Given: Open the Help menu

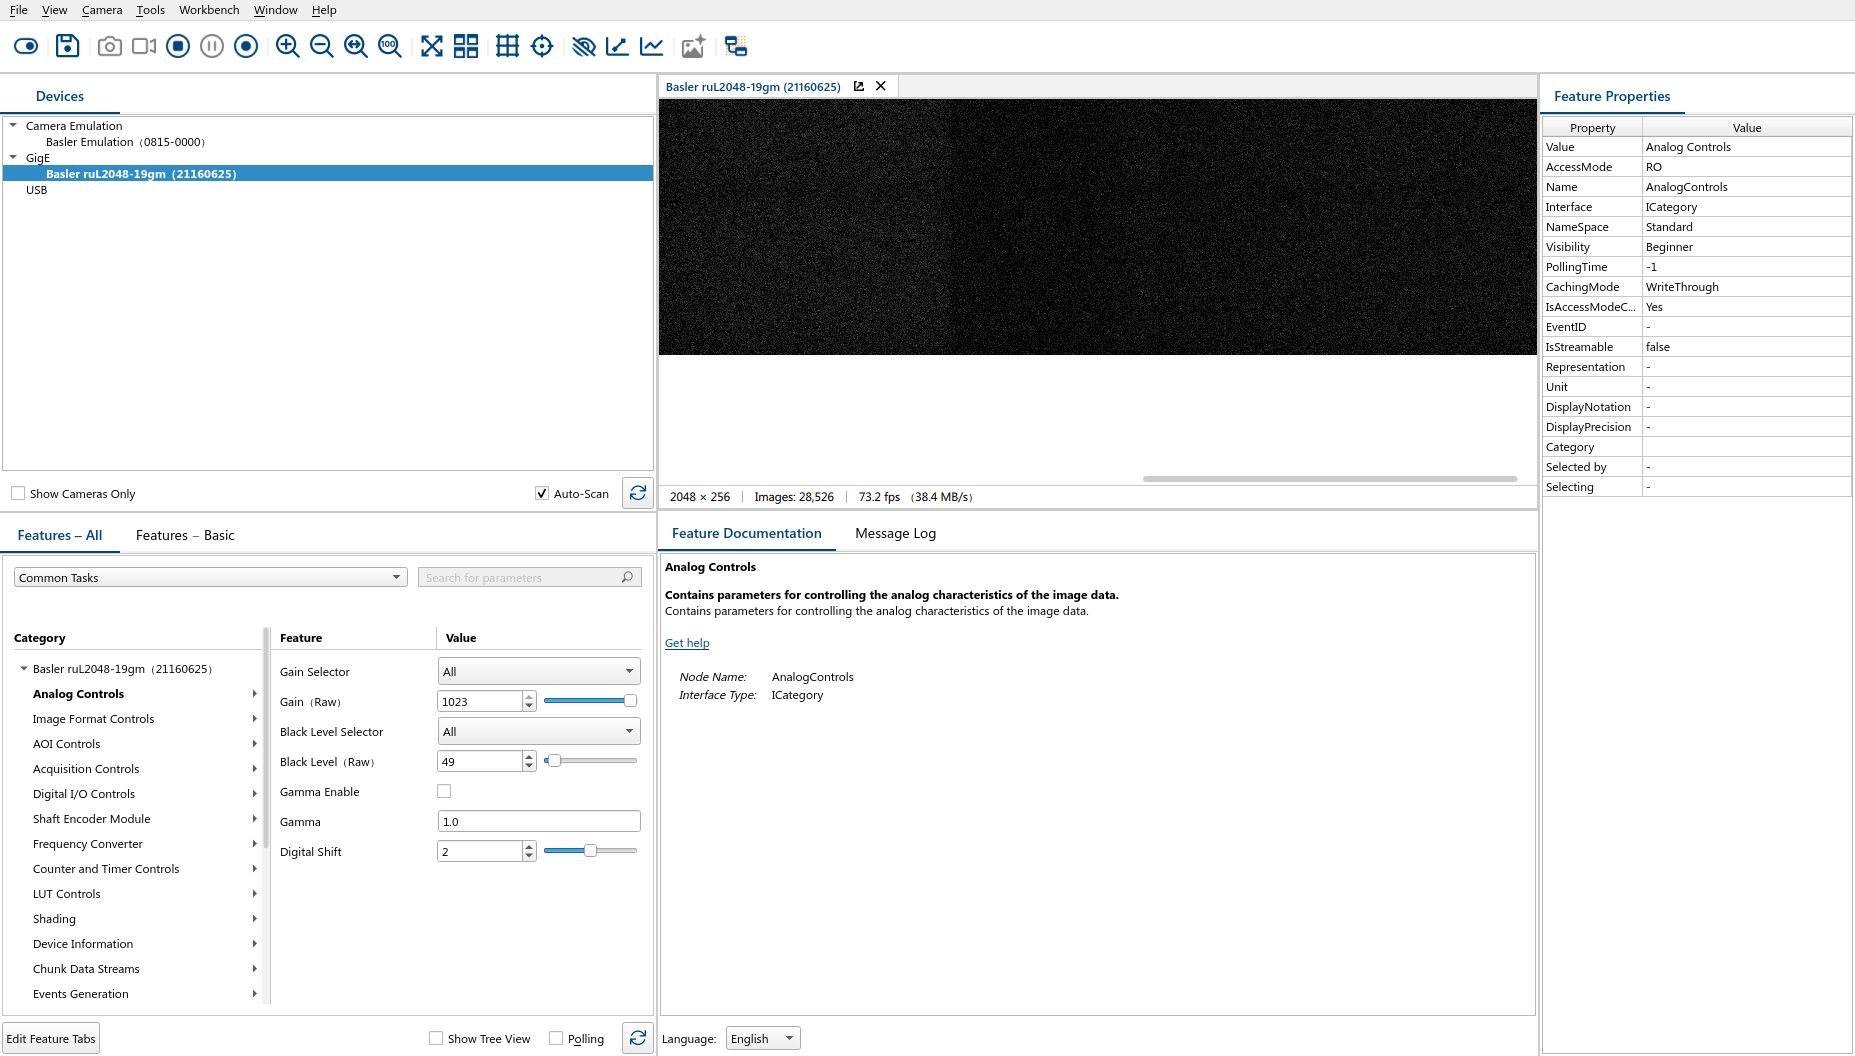Looking at the screenshot, I should (x=324, y=10).
